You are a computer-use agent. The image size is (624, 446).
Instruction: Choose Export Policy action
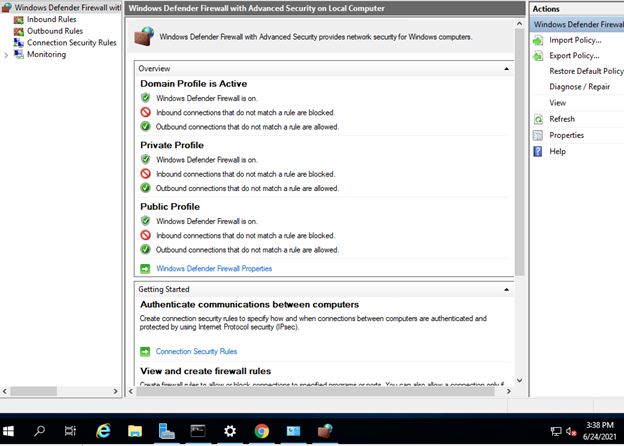pos(574,56)
